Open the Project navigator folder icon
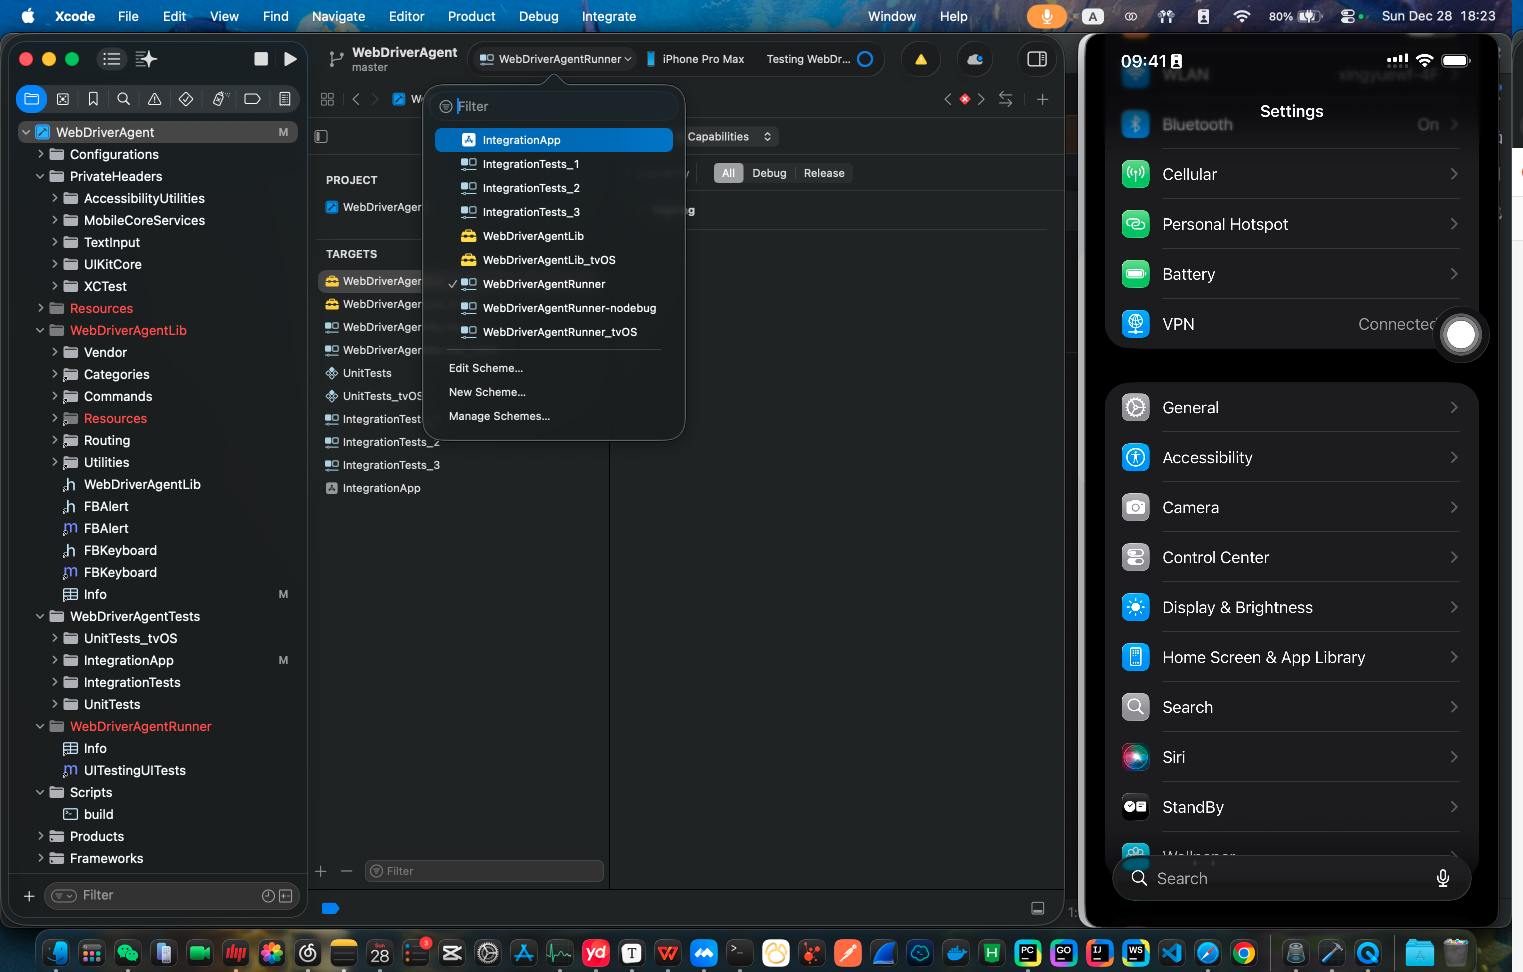Image resolution: width=1523 pixels, height=972 pixels. 31,99
